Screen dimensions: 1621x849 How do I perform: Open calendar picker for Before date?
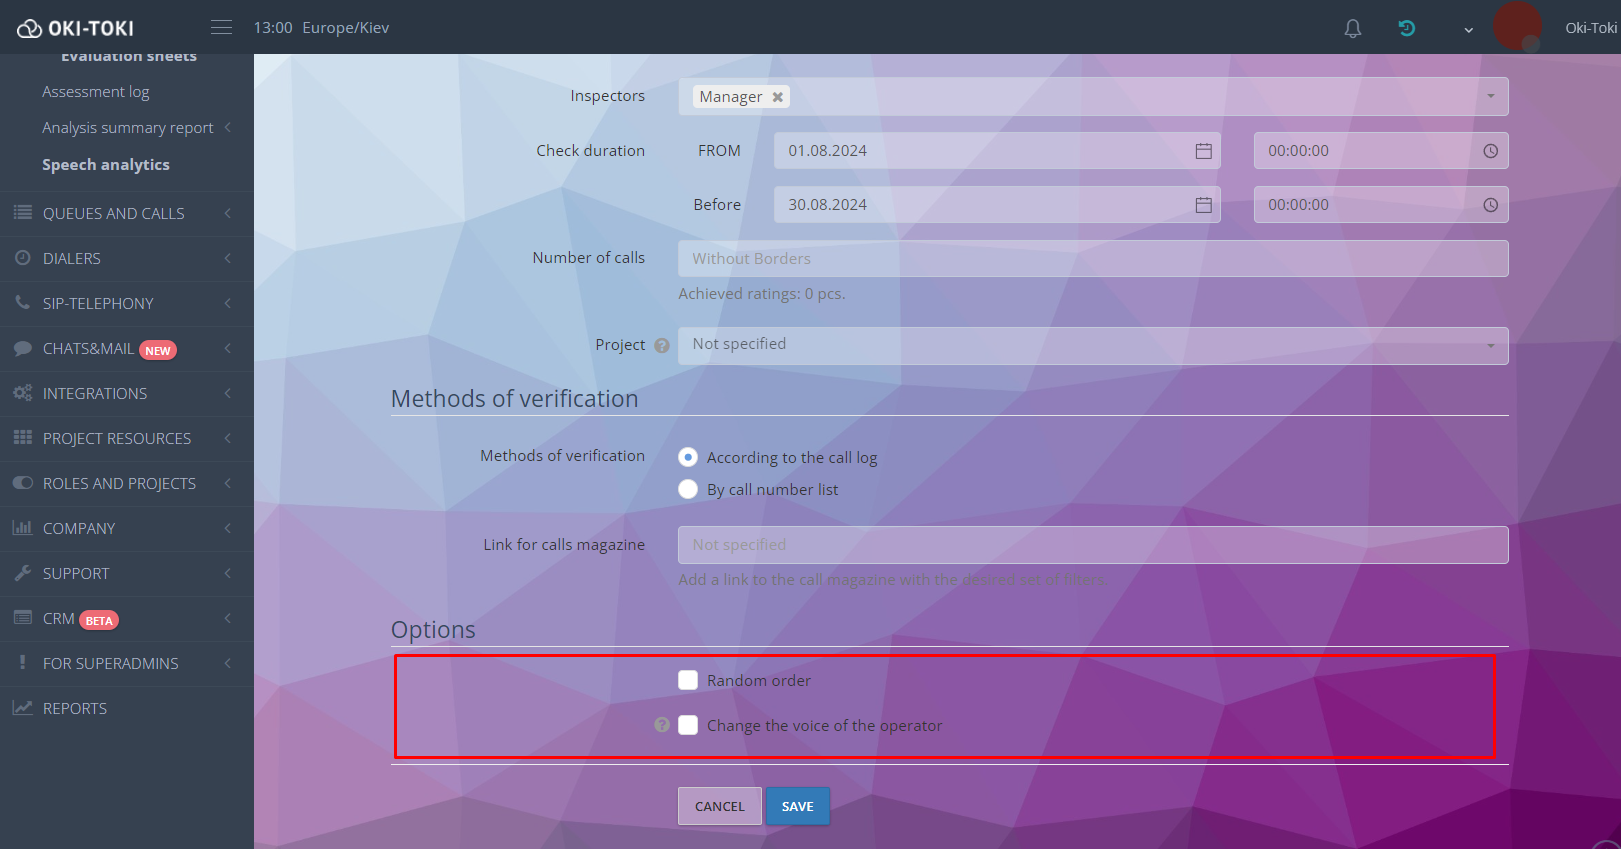pos(1203,205)
